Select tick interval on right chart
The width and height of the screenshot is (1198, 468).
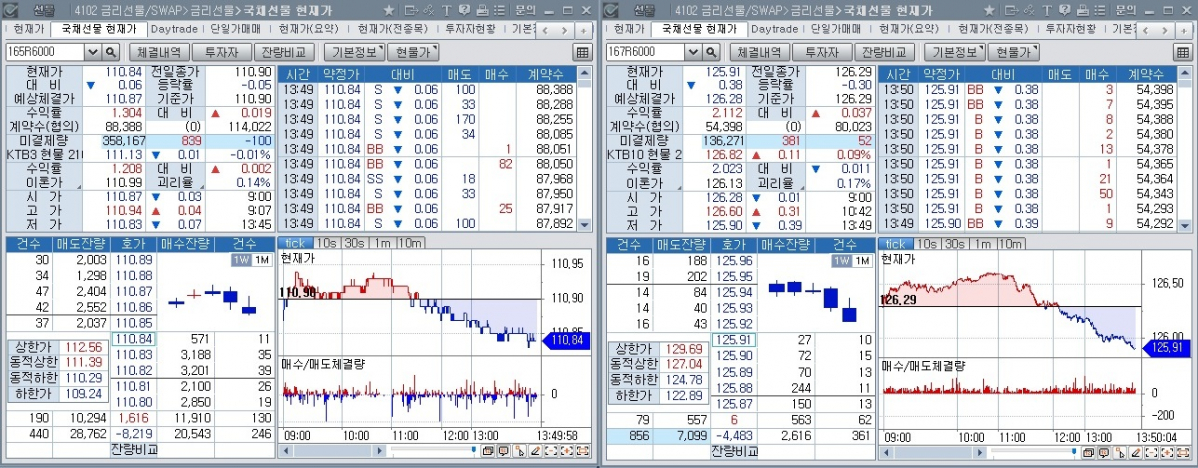click(x=895, y=244)
